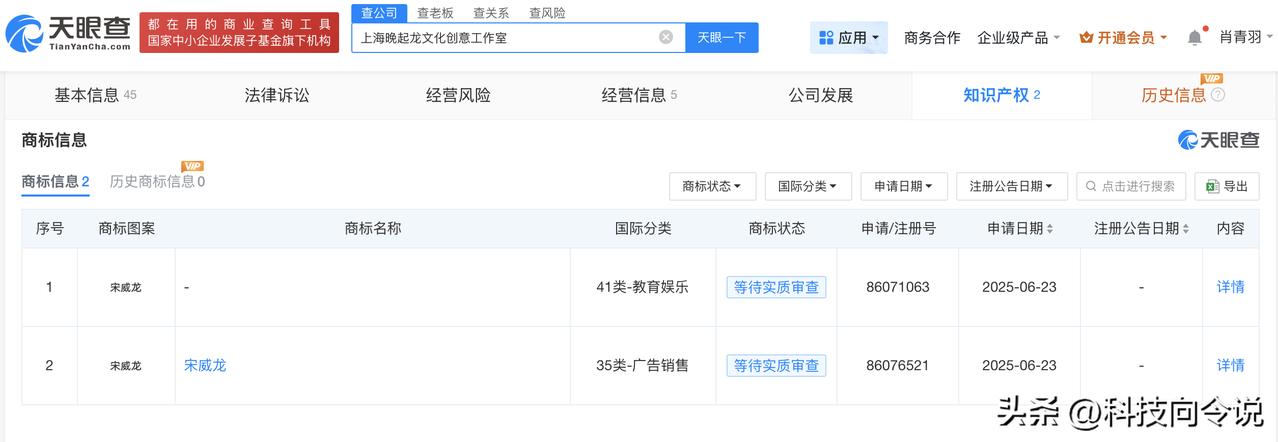Click the magnifier icon in the table search
The width and height of the screenshot is (1278, 442).
1091,186
